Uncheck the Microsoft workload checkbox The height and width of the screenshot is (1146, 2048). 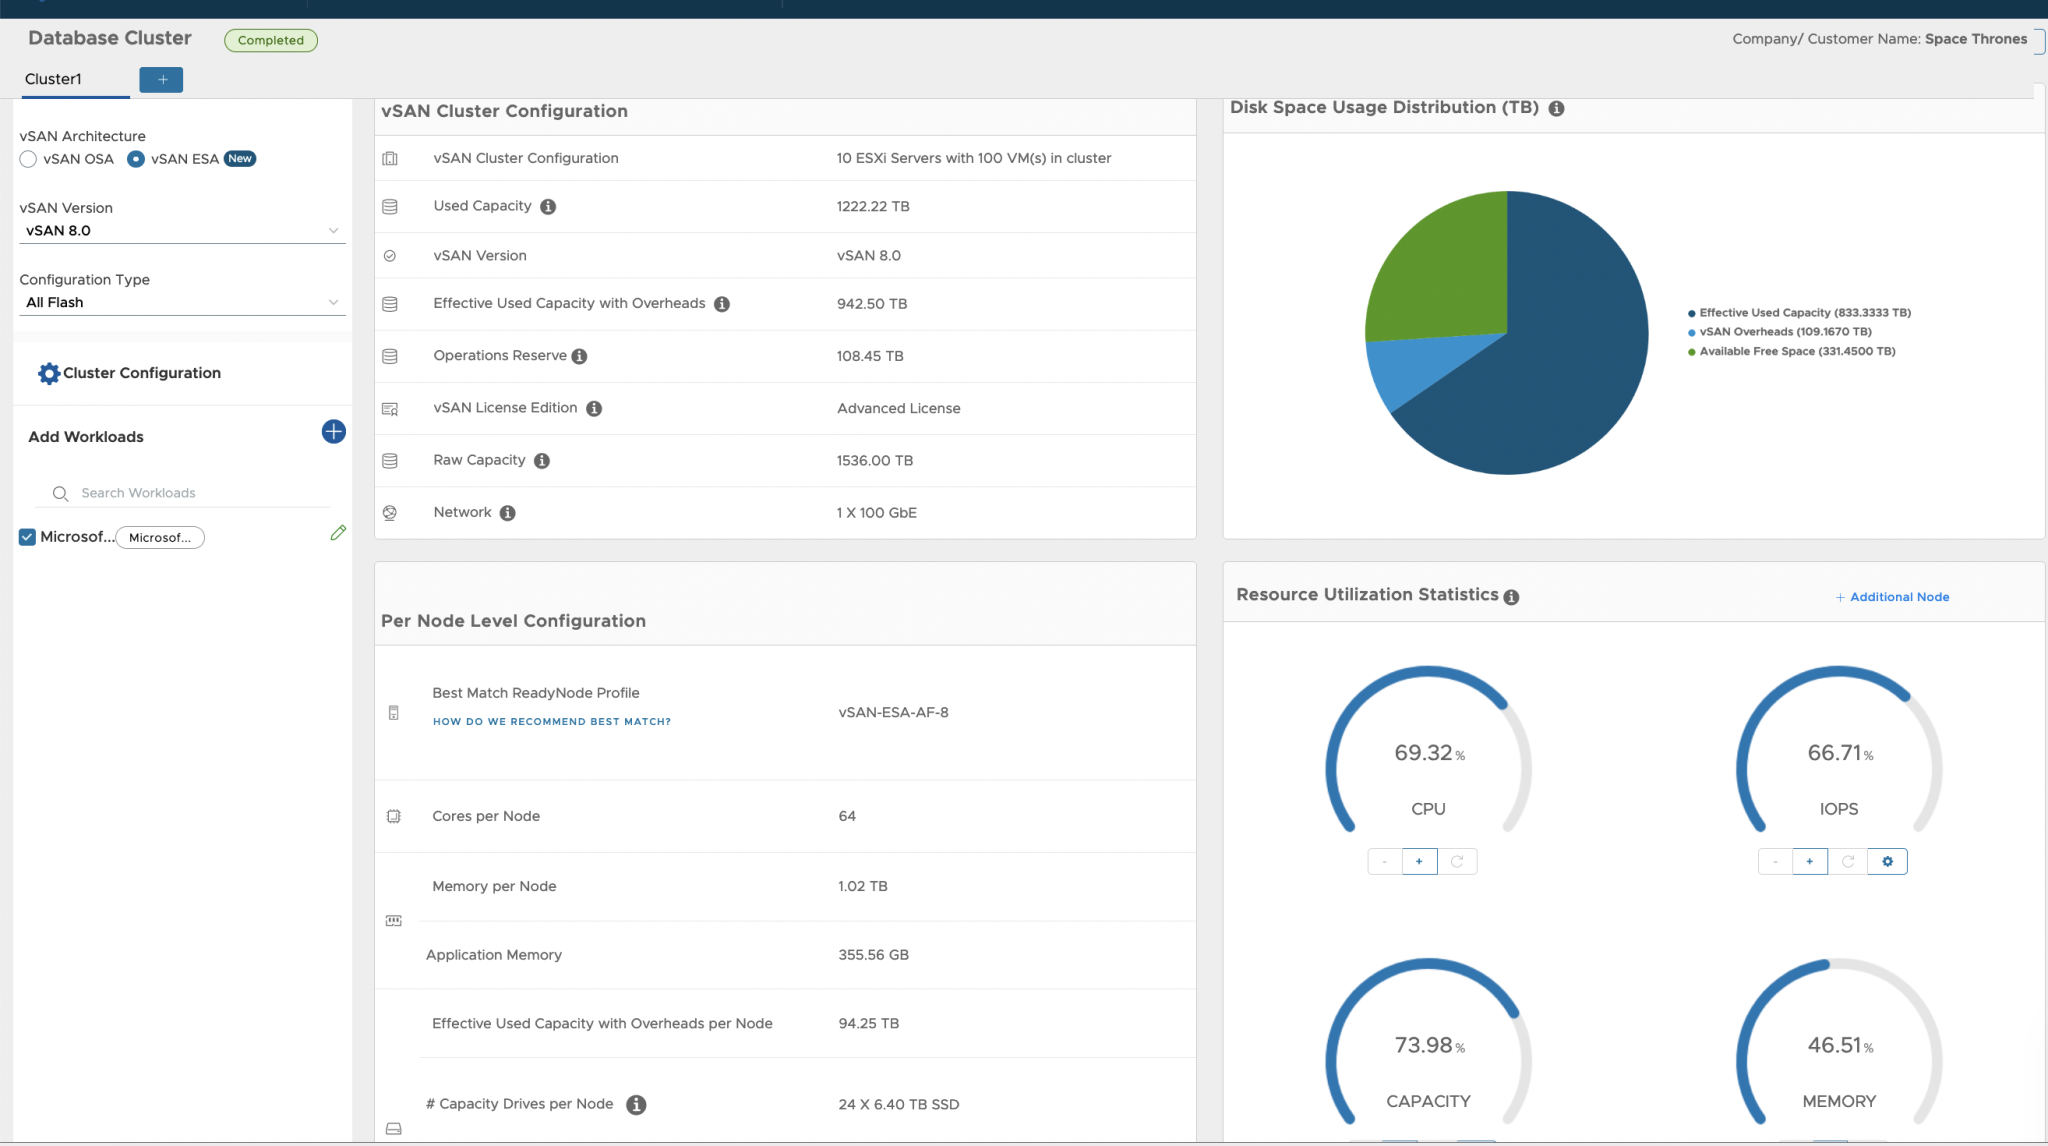(x=27, y=537)
